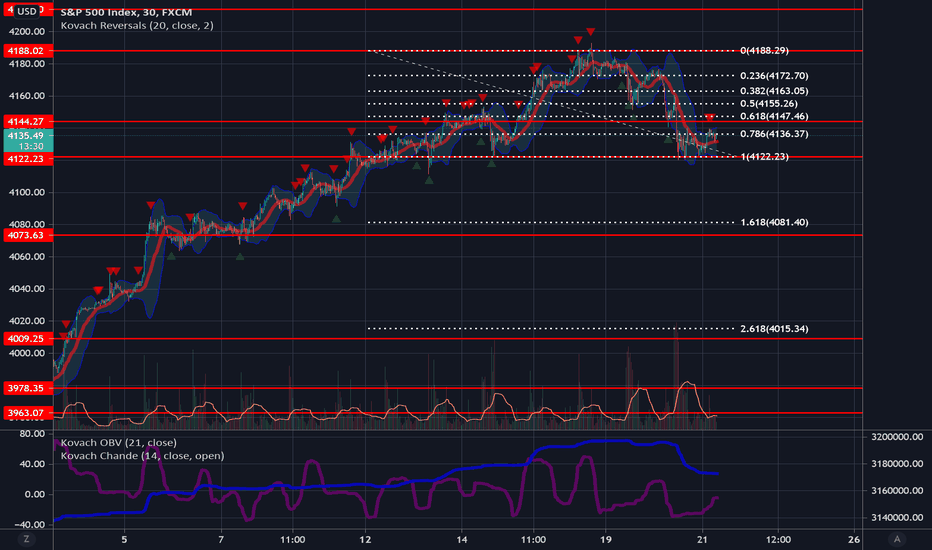
Task: Select the 1.618(4081.40) Fibonacci label
Action: pyautogui.click(x=774, y=222)
